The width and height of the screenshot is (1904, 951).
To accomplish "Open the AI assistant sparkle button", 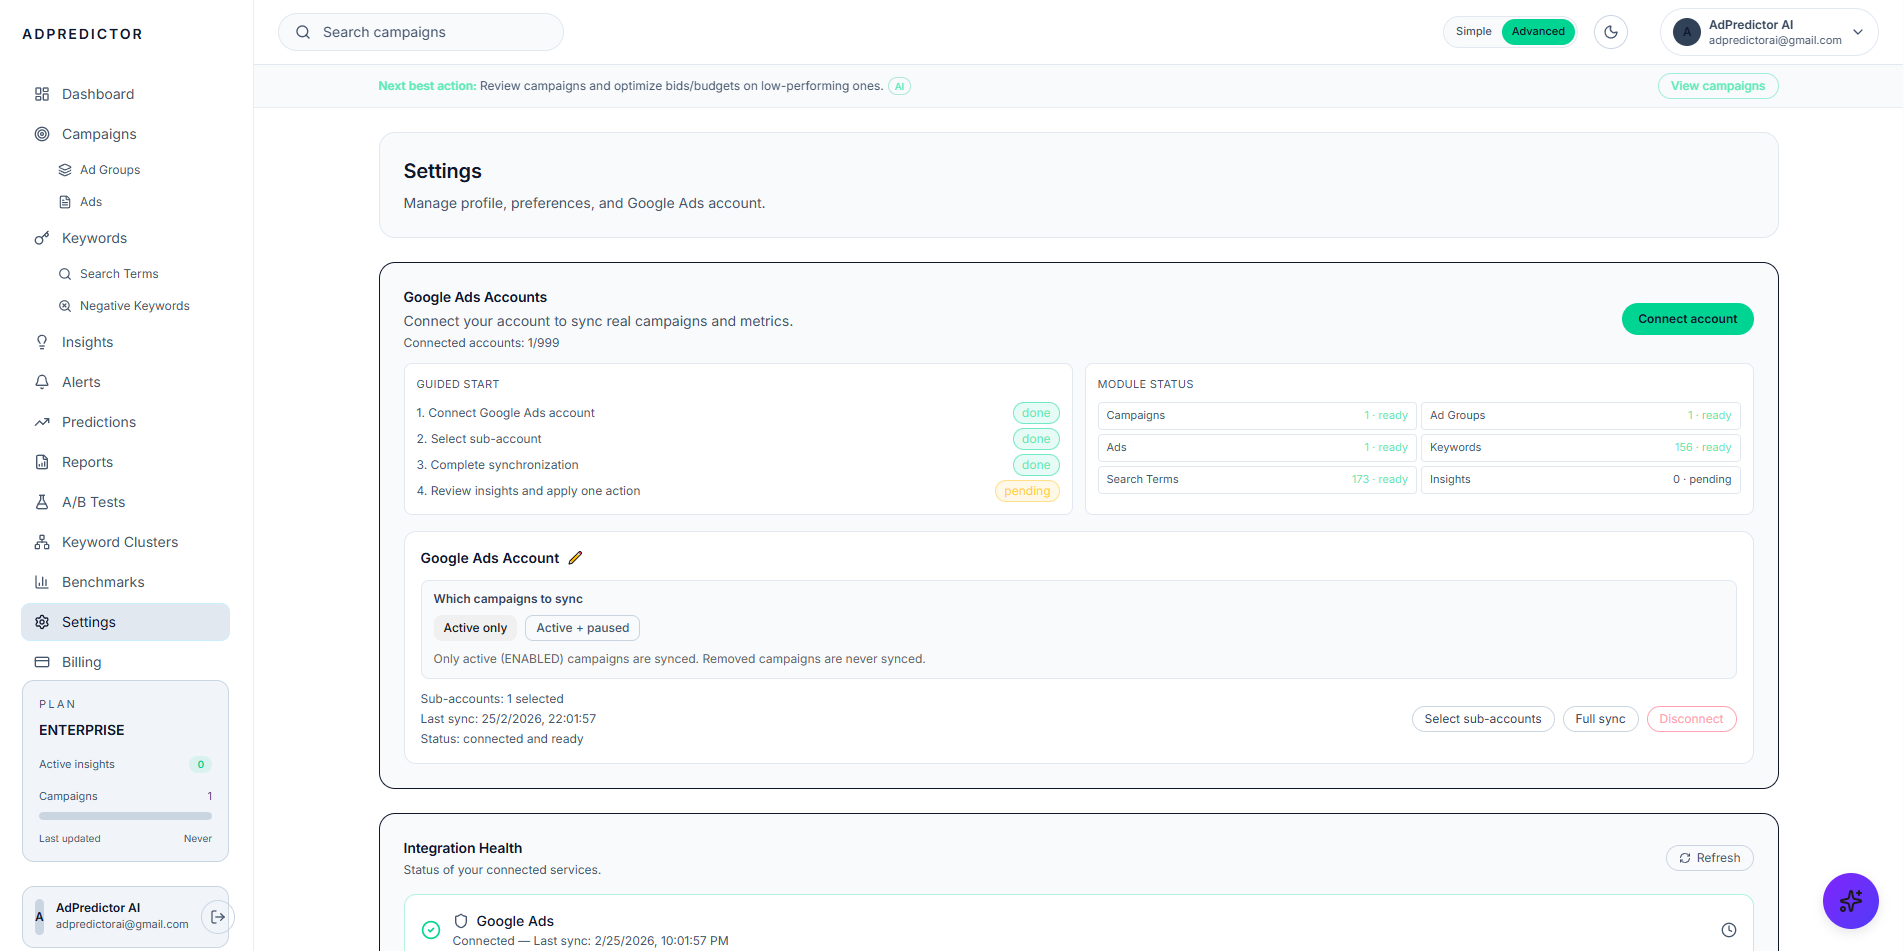I will pyautogui.click(x=1850, y=900).
